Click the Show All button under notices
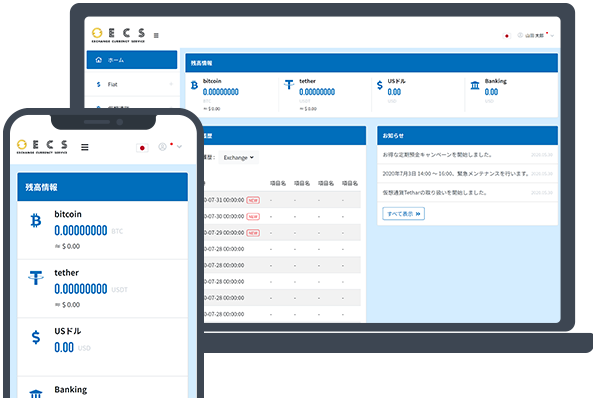The image size is (593, 398). coord(404,214)
